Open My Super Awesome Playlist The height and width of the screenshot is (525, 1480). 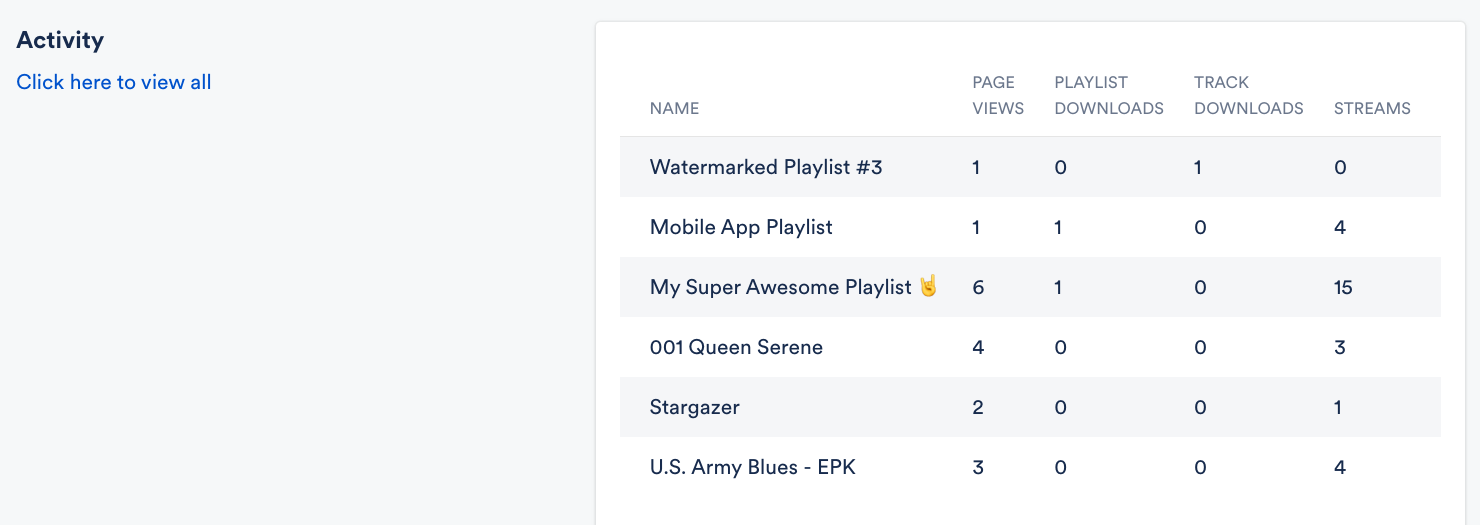[x=780, y=287]
